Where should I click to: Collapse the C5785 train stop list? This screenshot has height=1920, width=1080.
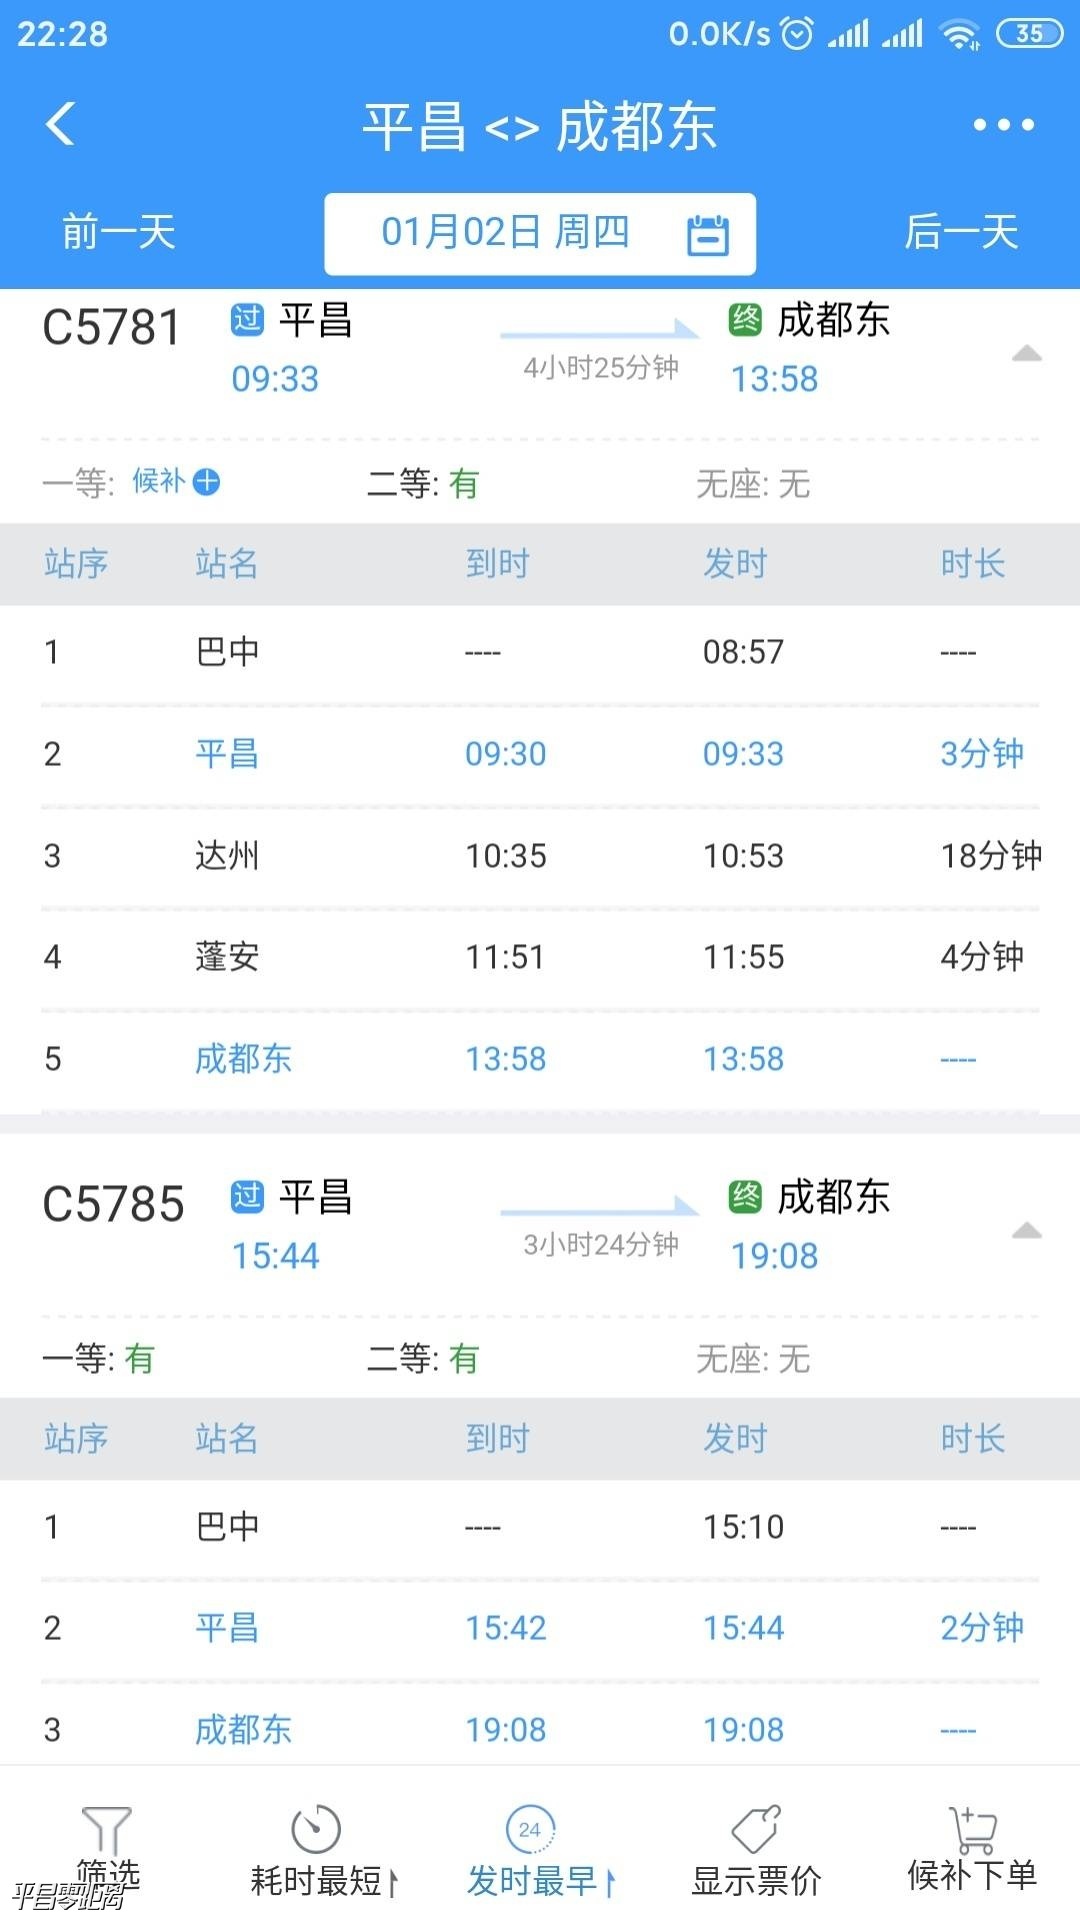[x=1026, y=1231]
